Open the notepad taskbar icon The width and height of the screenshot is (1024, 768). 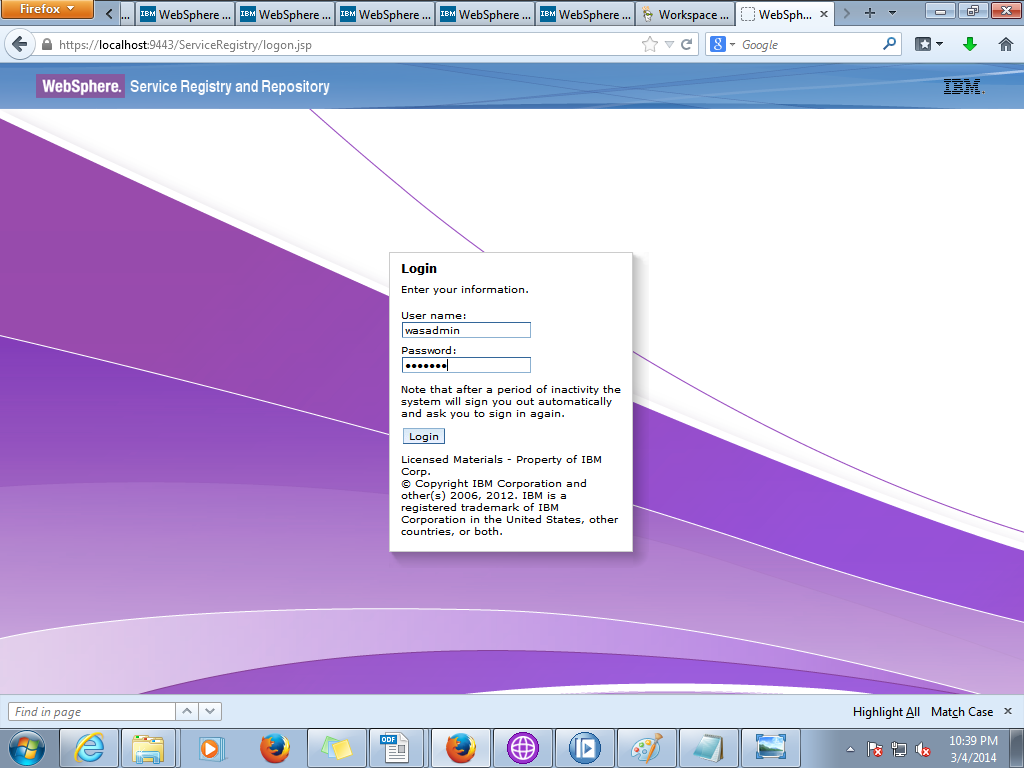click(x=708, y=748)
